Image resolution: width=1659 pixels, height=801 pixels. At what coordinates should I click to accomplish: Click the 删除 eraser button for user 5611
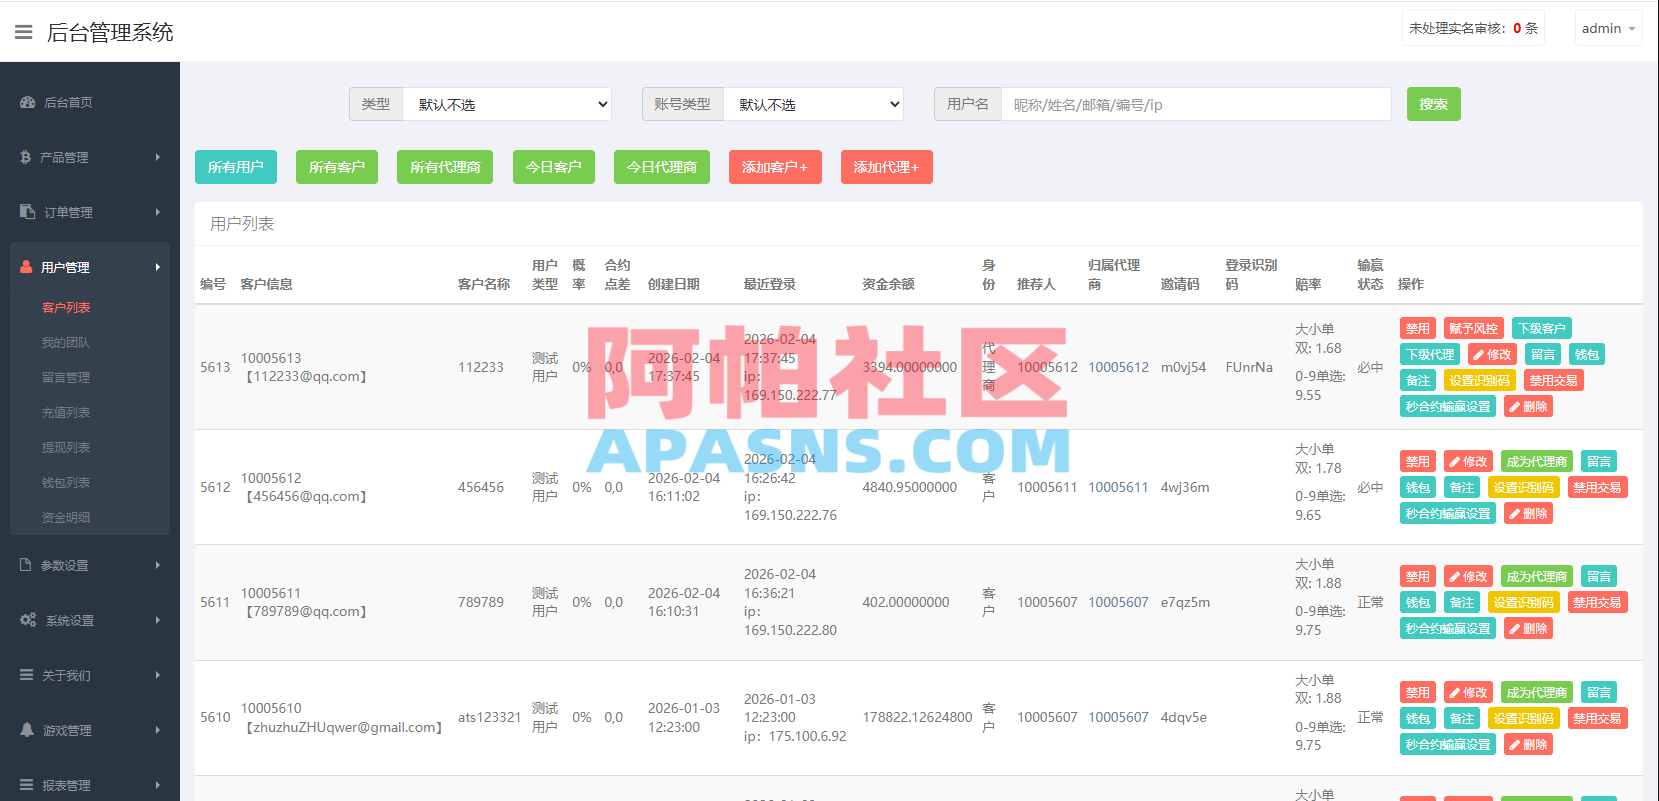coord(1528,628)
